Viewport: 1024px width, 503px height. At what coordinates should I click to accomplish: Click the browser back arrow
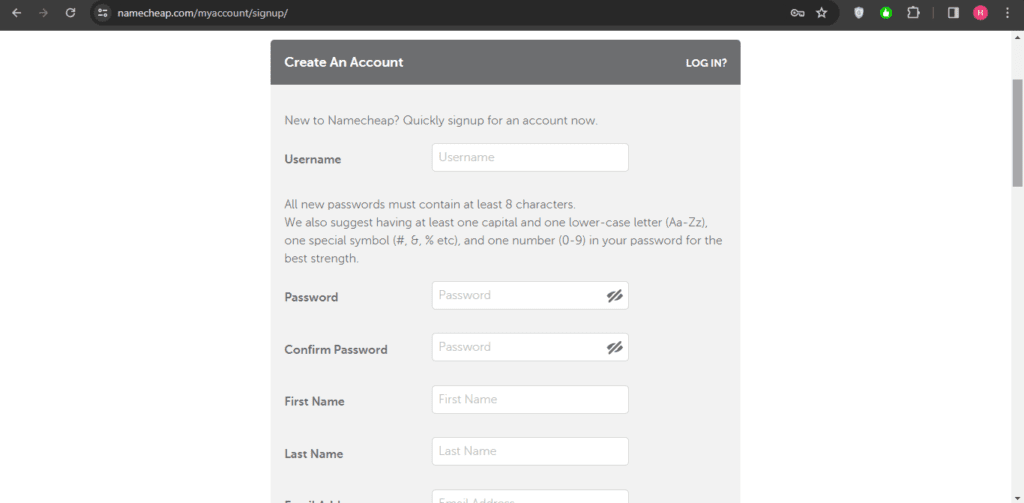click(16, 12)
